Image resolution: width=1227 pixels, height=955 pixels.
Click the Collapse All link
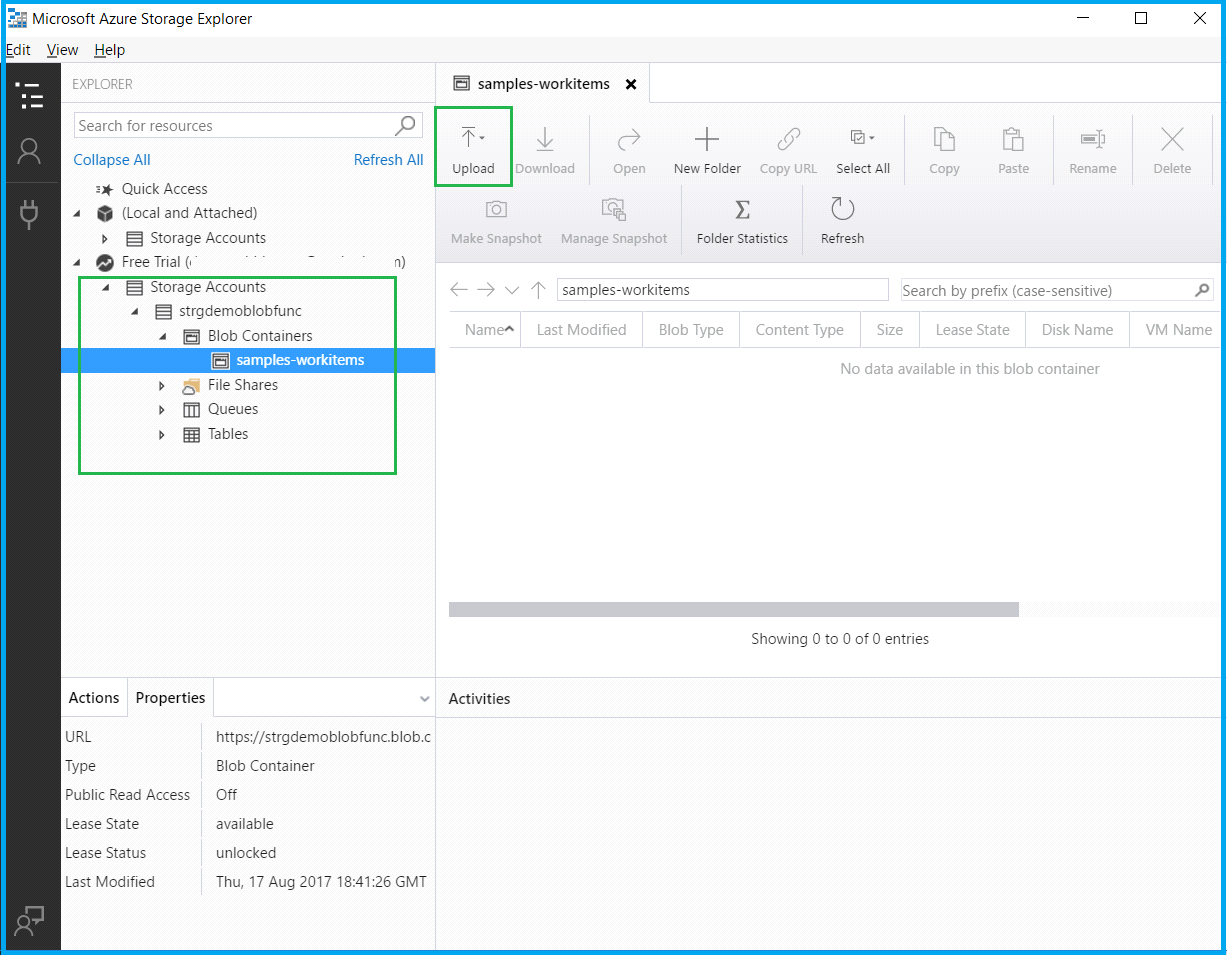click(112, 160)
